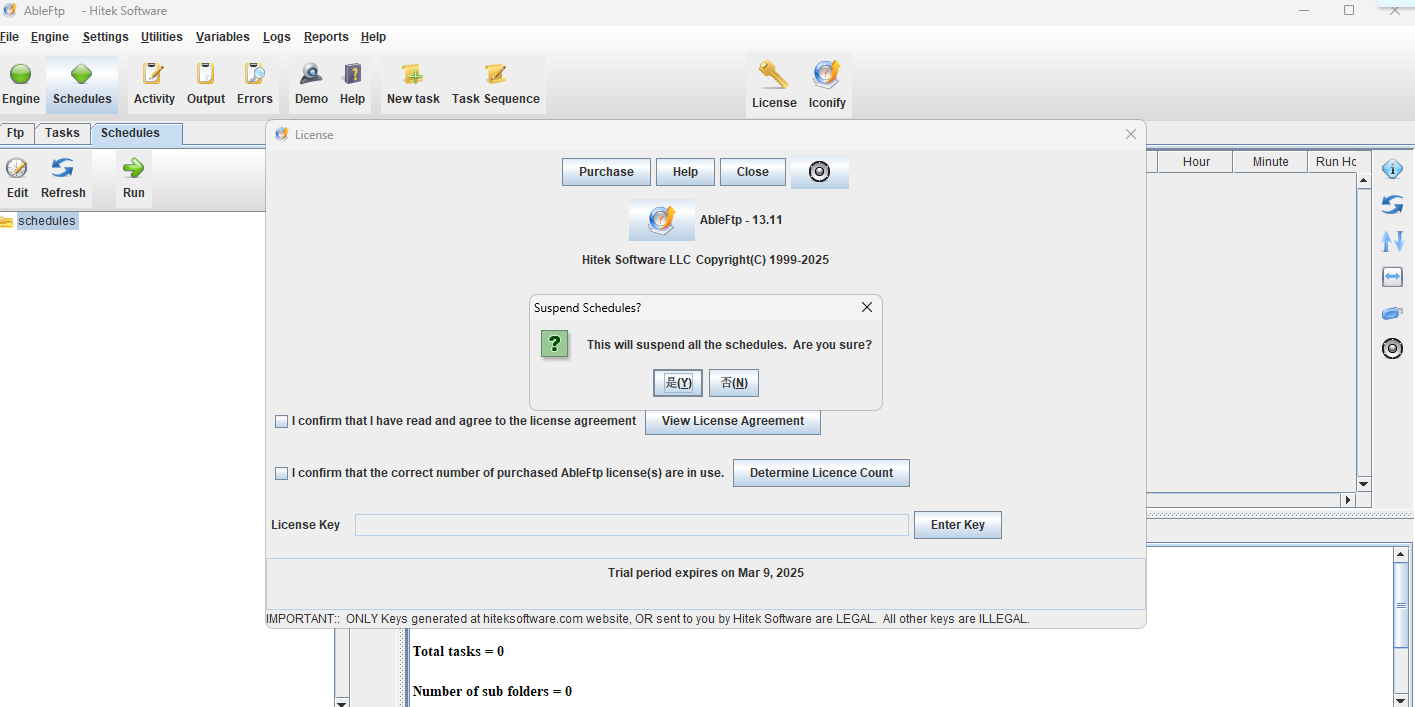Viewport: 1415px width, 707px height.
Task: Check the license agreement confirmation checkbox
Action: [x=282, y=422]
